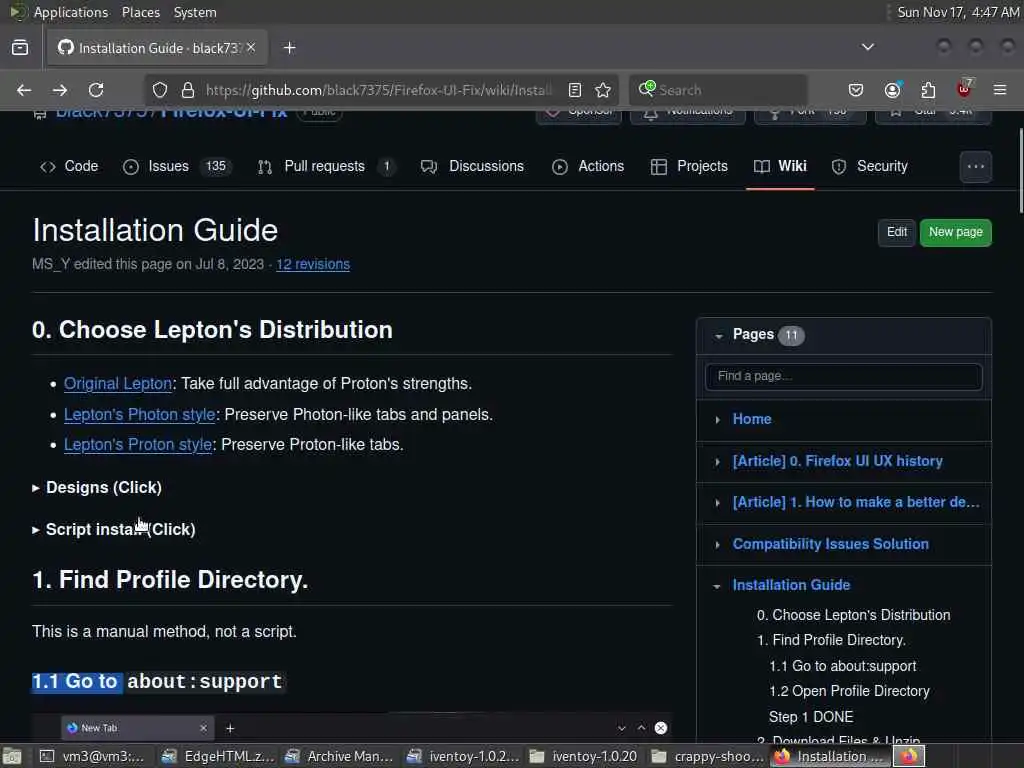Viewport: 1024px width, 768px height.
Task: Open the Projects tab
Action: coord(689,167)
